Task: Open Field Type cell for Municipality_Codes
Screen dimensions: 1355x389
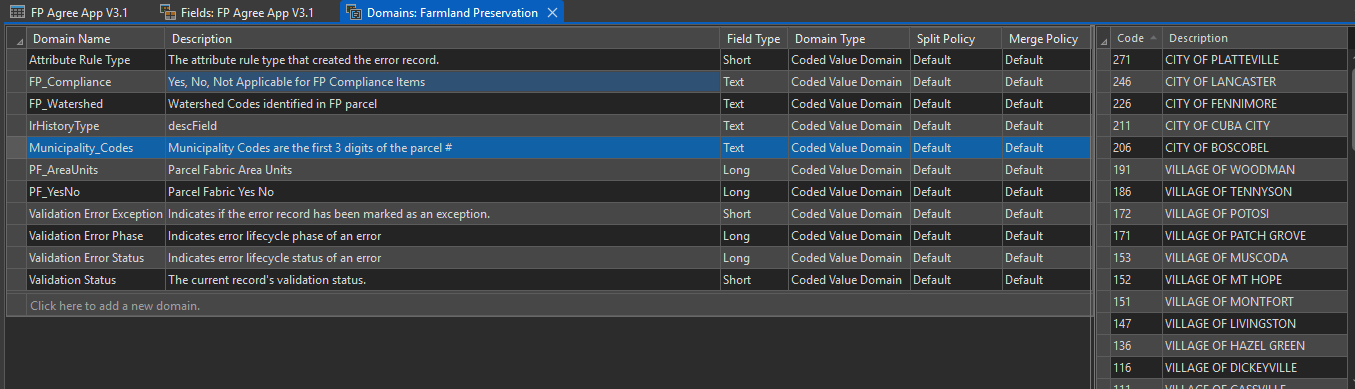Action: pos(753,148)
